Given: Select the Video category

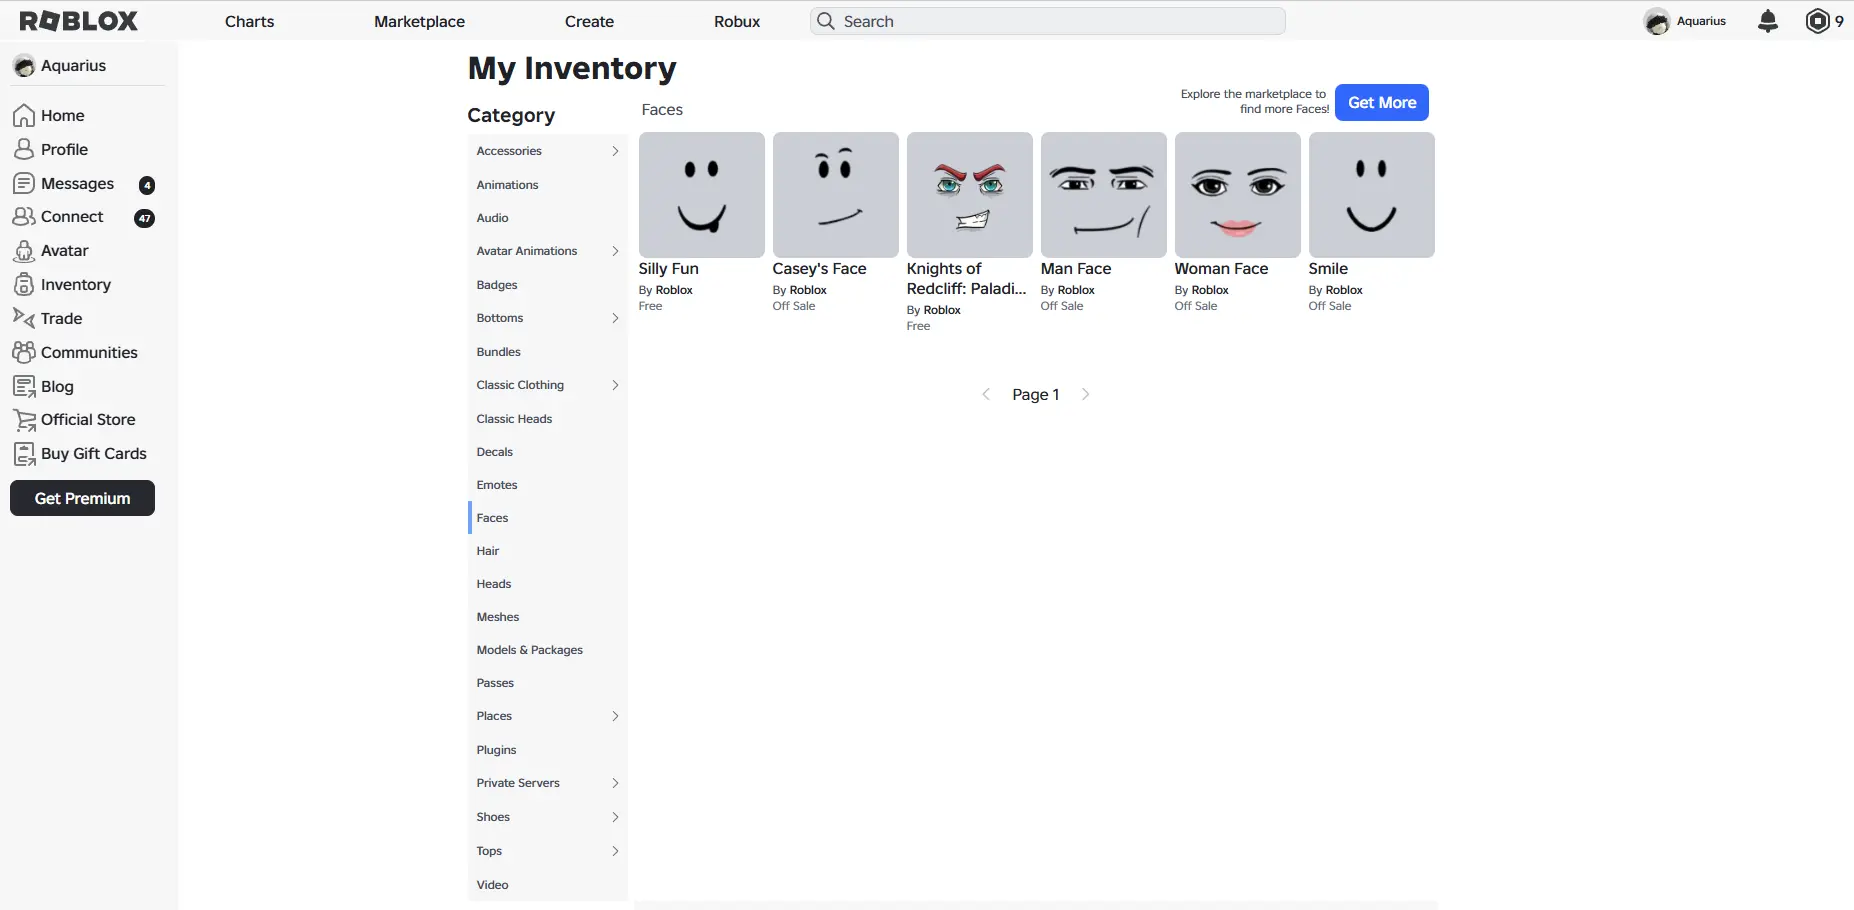Looking at the screenshot, I should 548,885.
